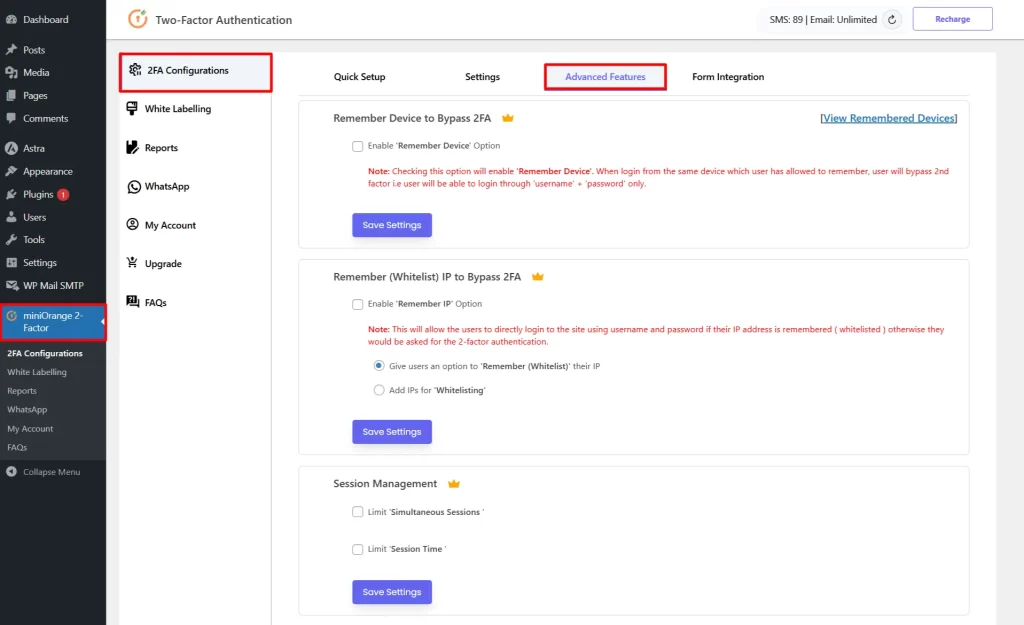Open the FAQs icon in sidebar
The height and width of the screenshot is (625, 1024).
[133, 302]
